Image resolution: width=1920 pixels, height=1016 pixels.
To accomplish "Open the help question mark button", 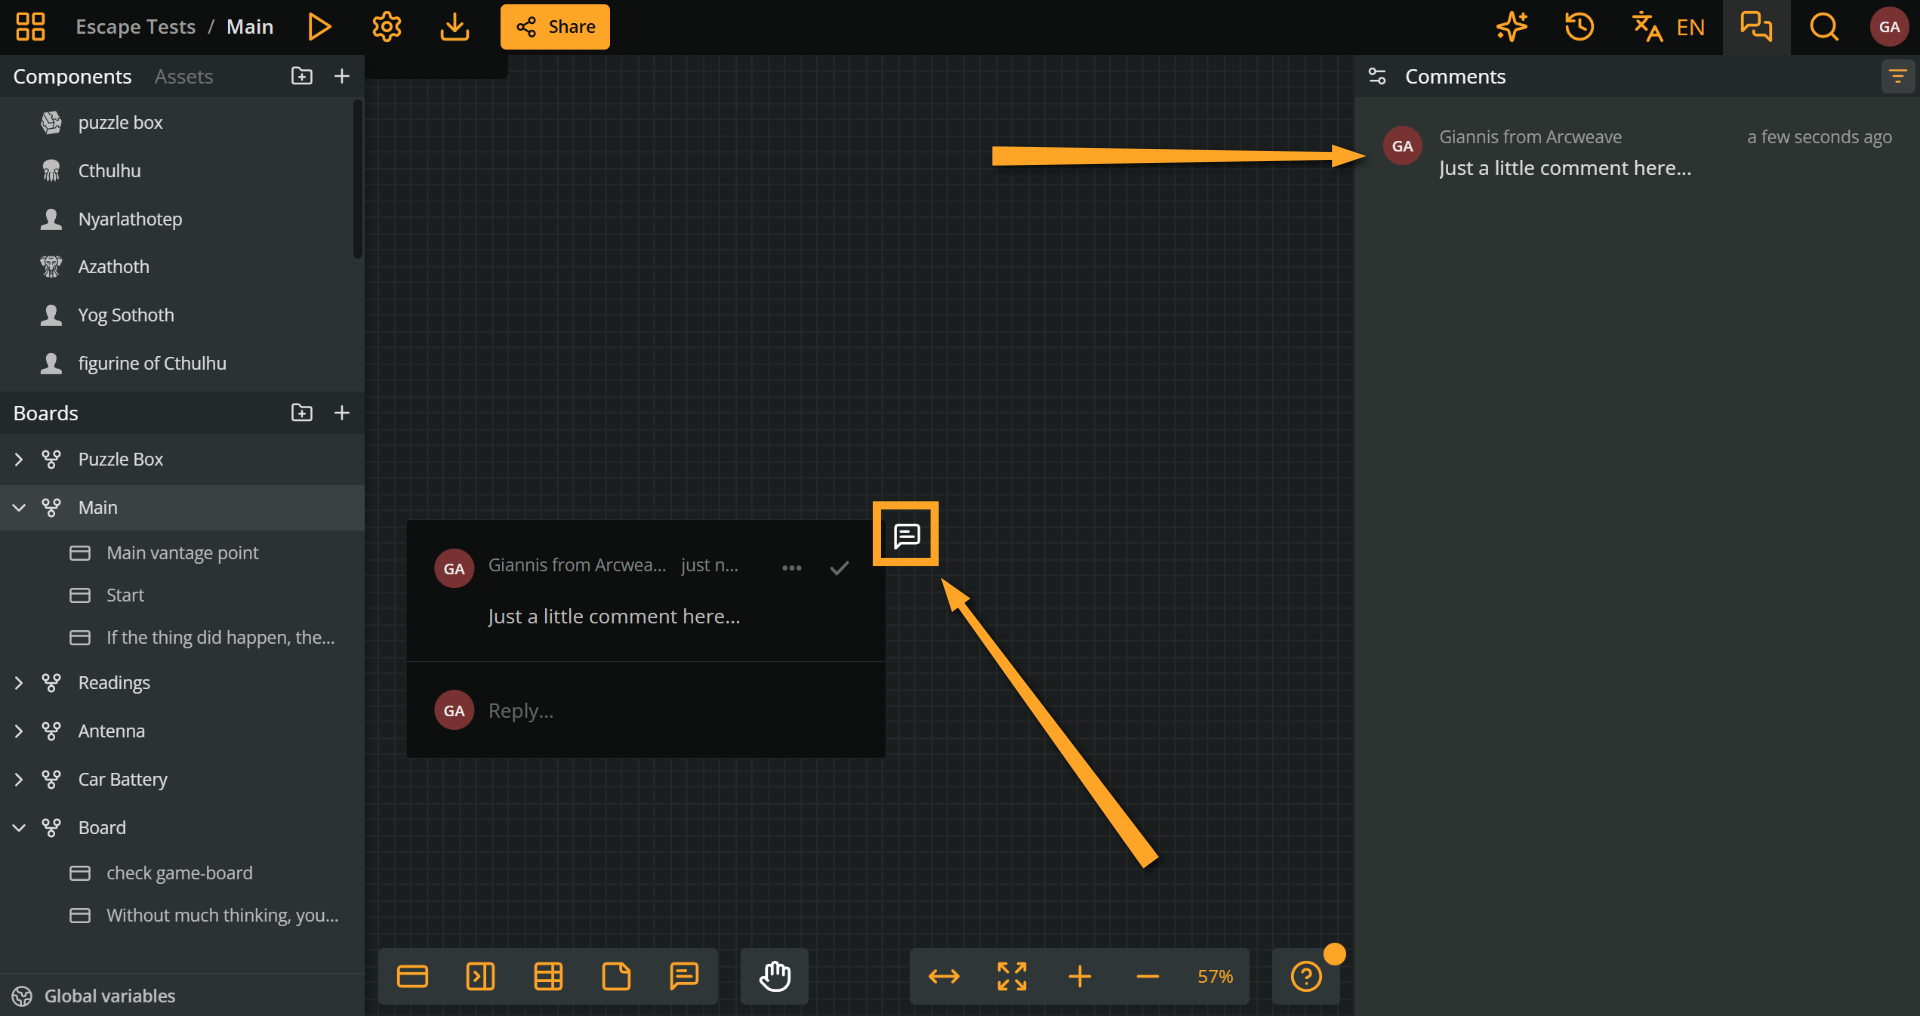I will (x=1306, y=976).
